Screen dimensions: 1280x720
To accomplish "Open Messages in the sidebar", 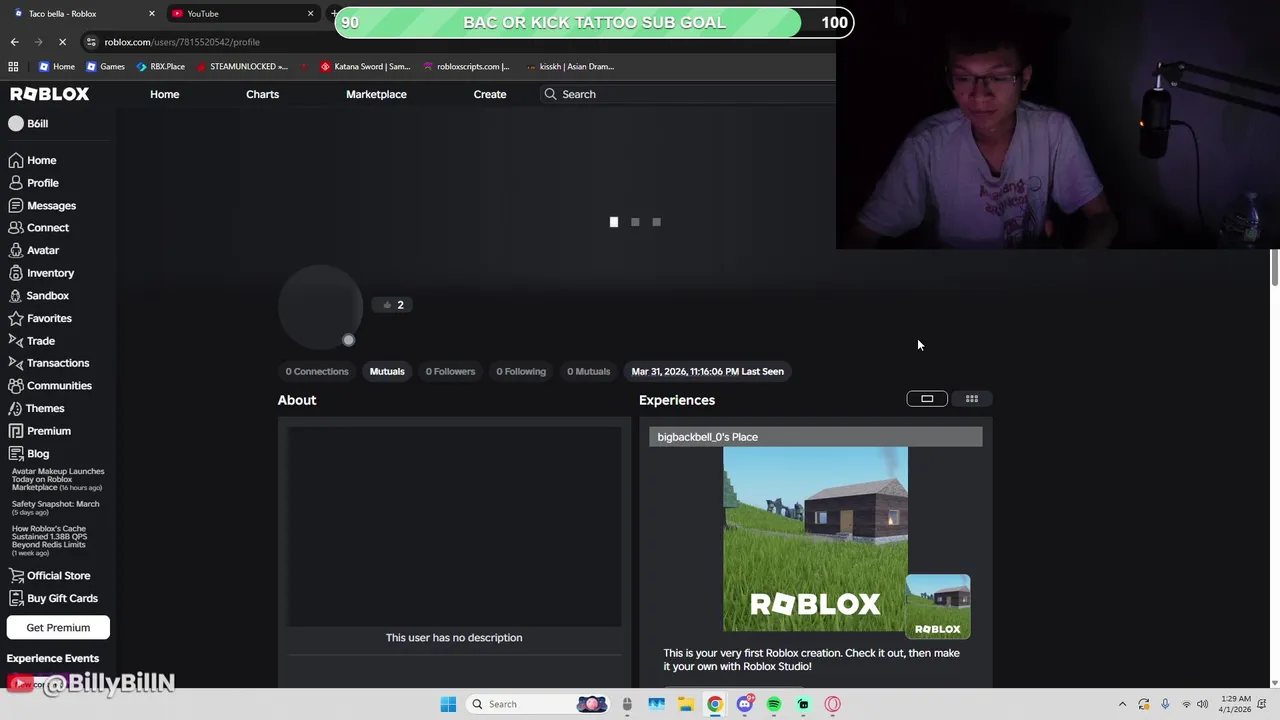I will [x=42, y=205].
